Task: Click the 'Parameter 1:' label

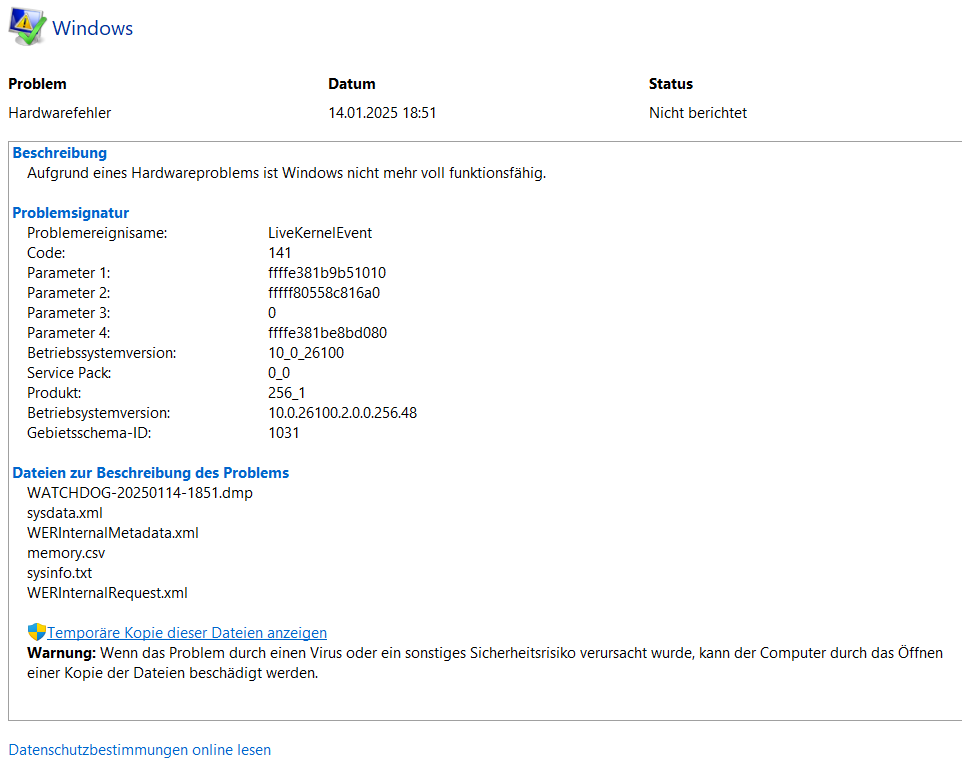Action: coord(69,273)
